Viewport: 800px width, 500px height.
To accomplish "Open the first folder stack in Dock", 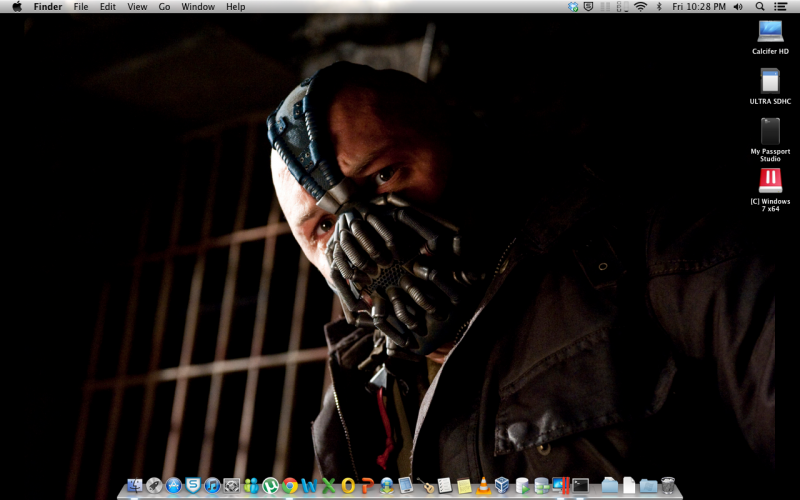I will (x=609, y=485).
